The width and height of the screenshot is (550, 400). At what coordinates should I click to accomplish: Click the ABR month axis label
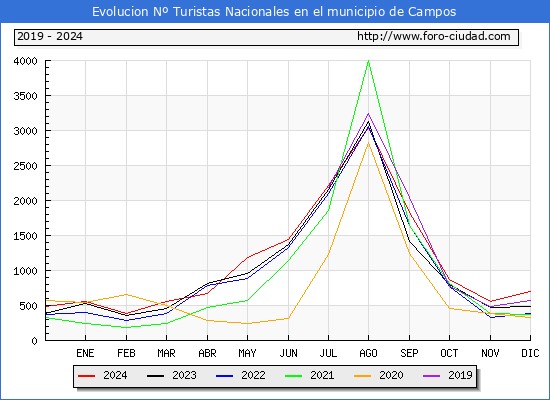click(x=207, y=353)
